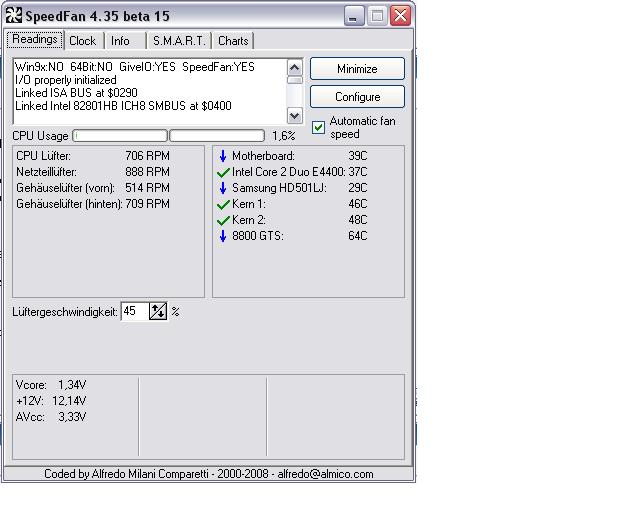Click the log box scrollbar thumb
Image resolution: width=640 pixels, height=512 pixels.
tap(295, 80)
